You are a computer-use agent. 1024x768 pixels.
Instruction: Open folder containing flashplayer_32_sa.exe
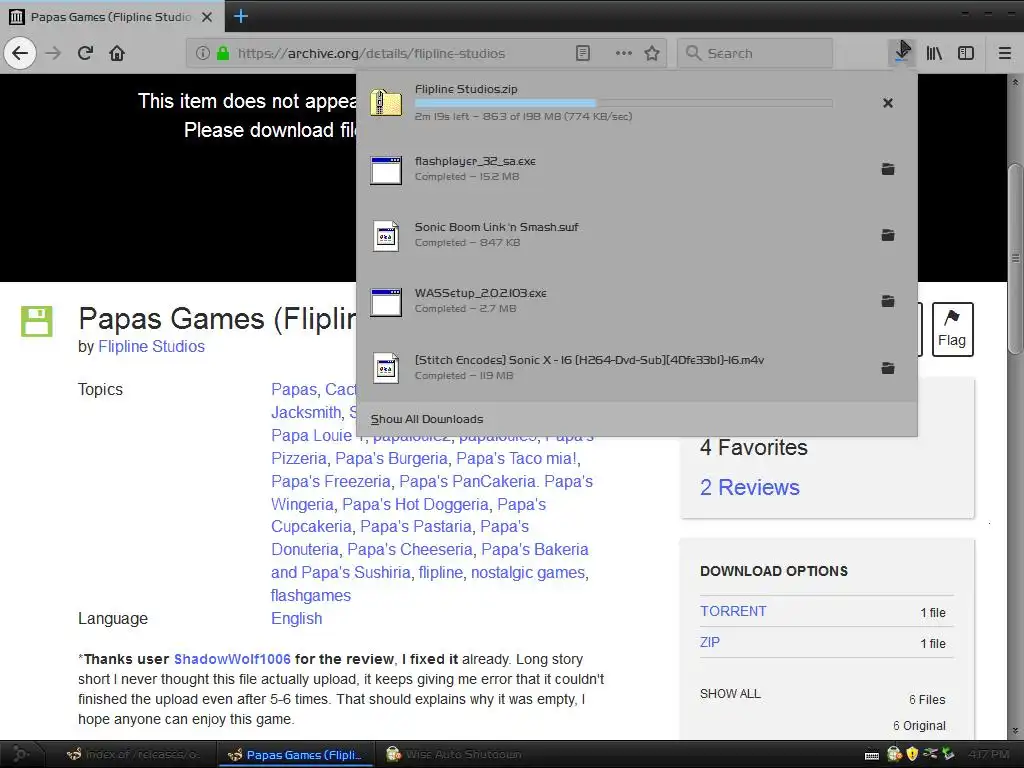point(888,169)
